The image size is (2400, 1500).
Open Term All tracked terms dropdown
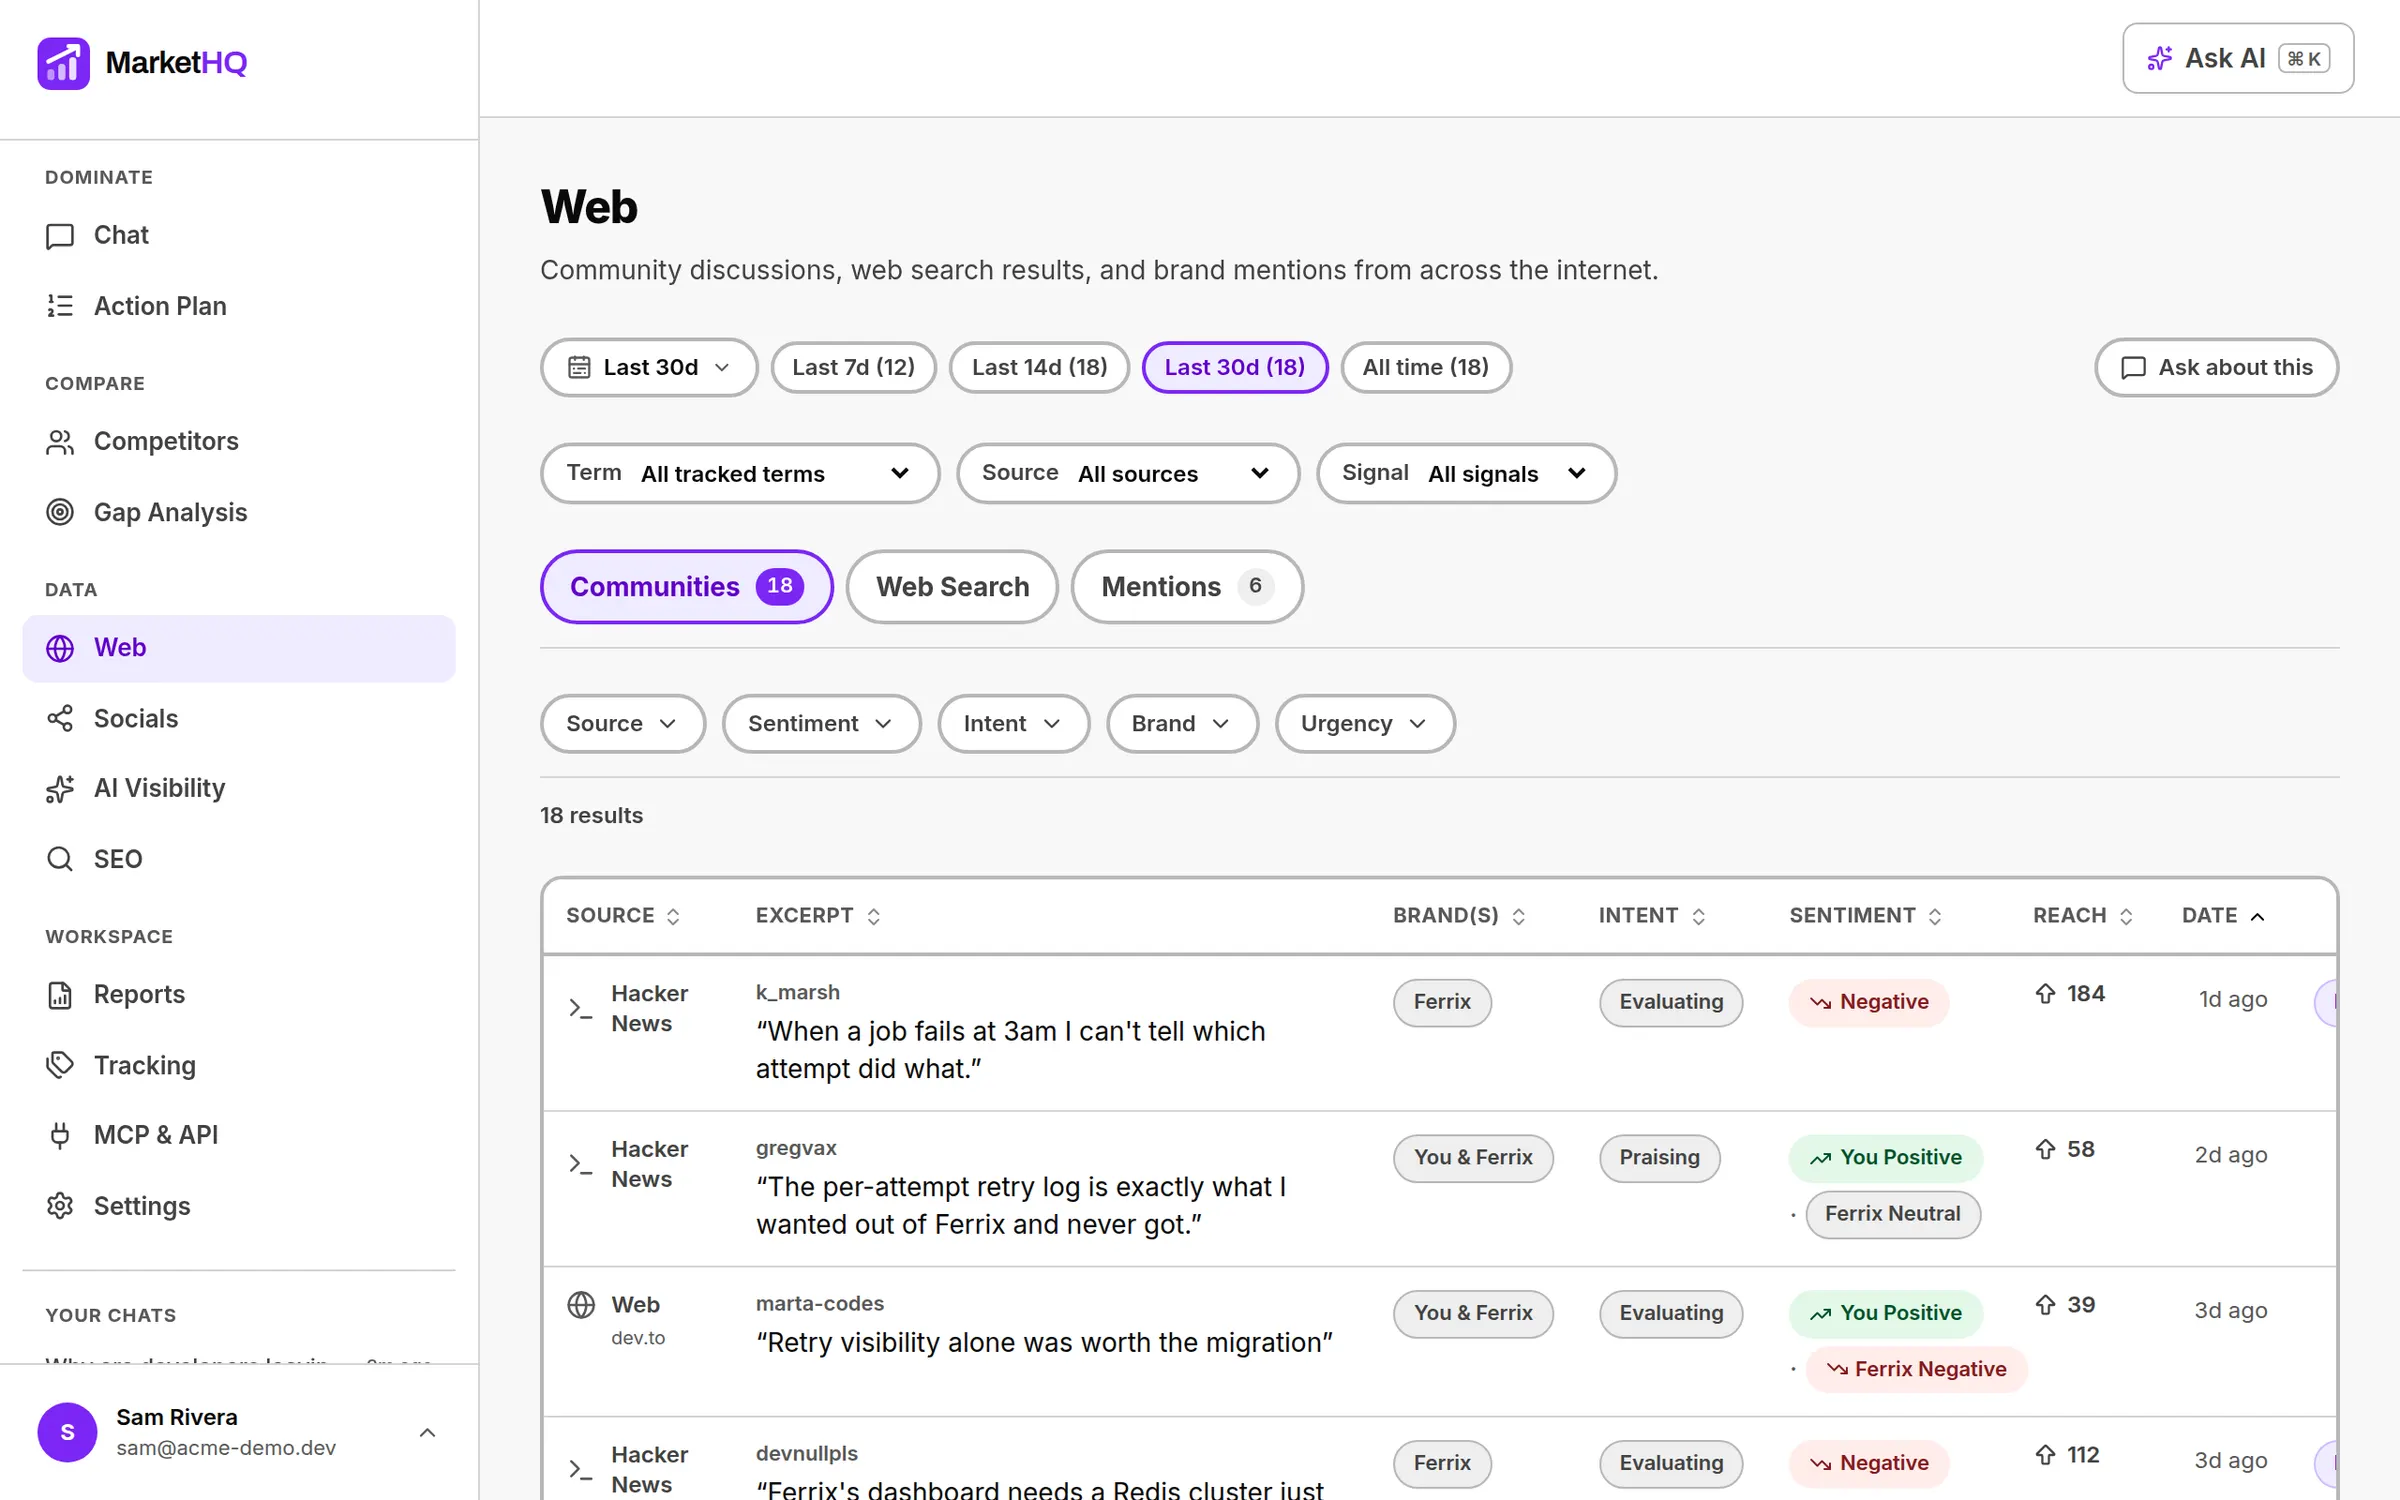pyautogui.click(x=740, y=473)
